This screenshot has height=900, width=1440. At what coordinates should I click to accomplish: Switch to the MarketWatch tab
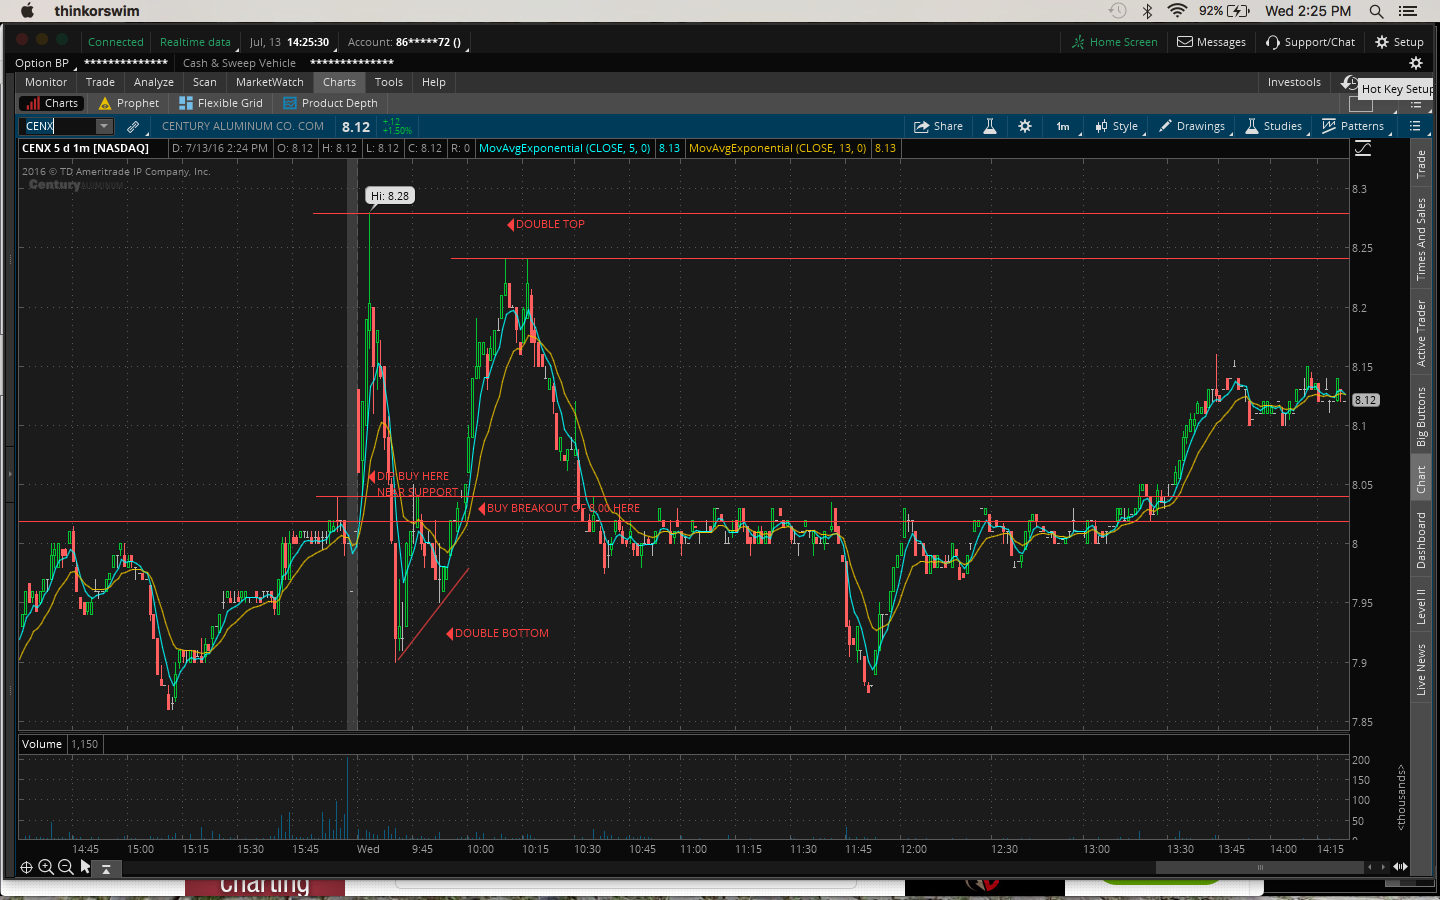pyautogui.click(x=269, y=82)
